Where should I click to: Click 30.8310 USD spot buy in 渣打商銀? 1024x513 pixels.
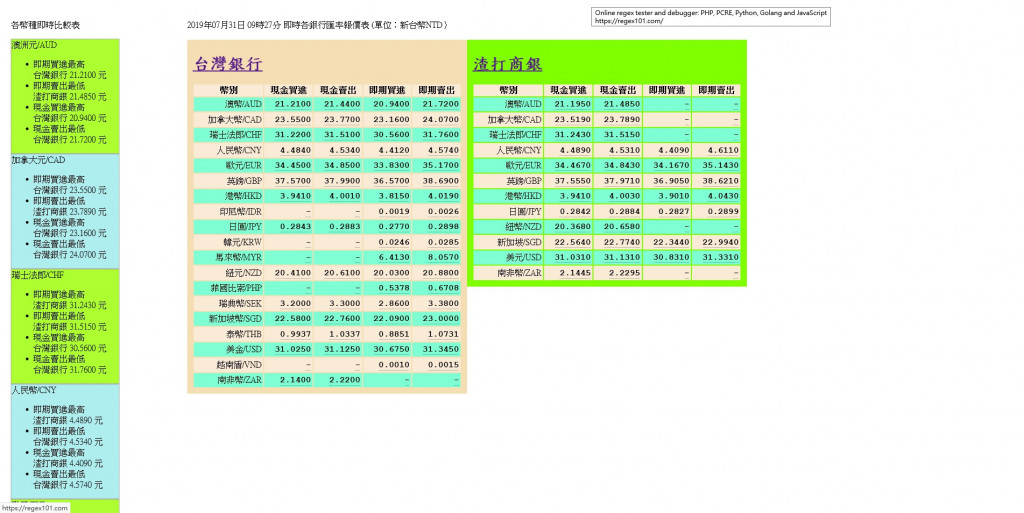tap(671, 257)
